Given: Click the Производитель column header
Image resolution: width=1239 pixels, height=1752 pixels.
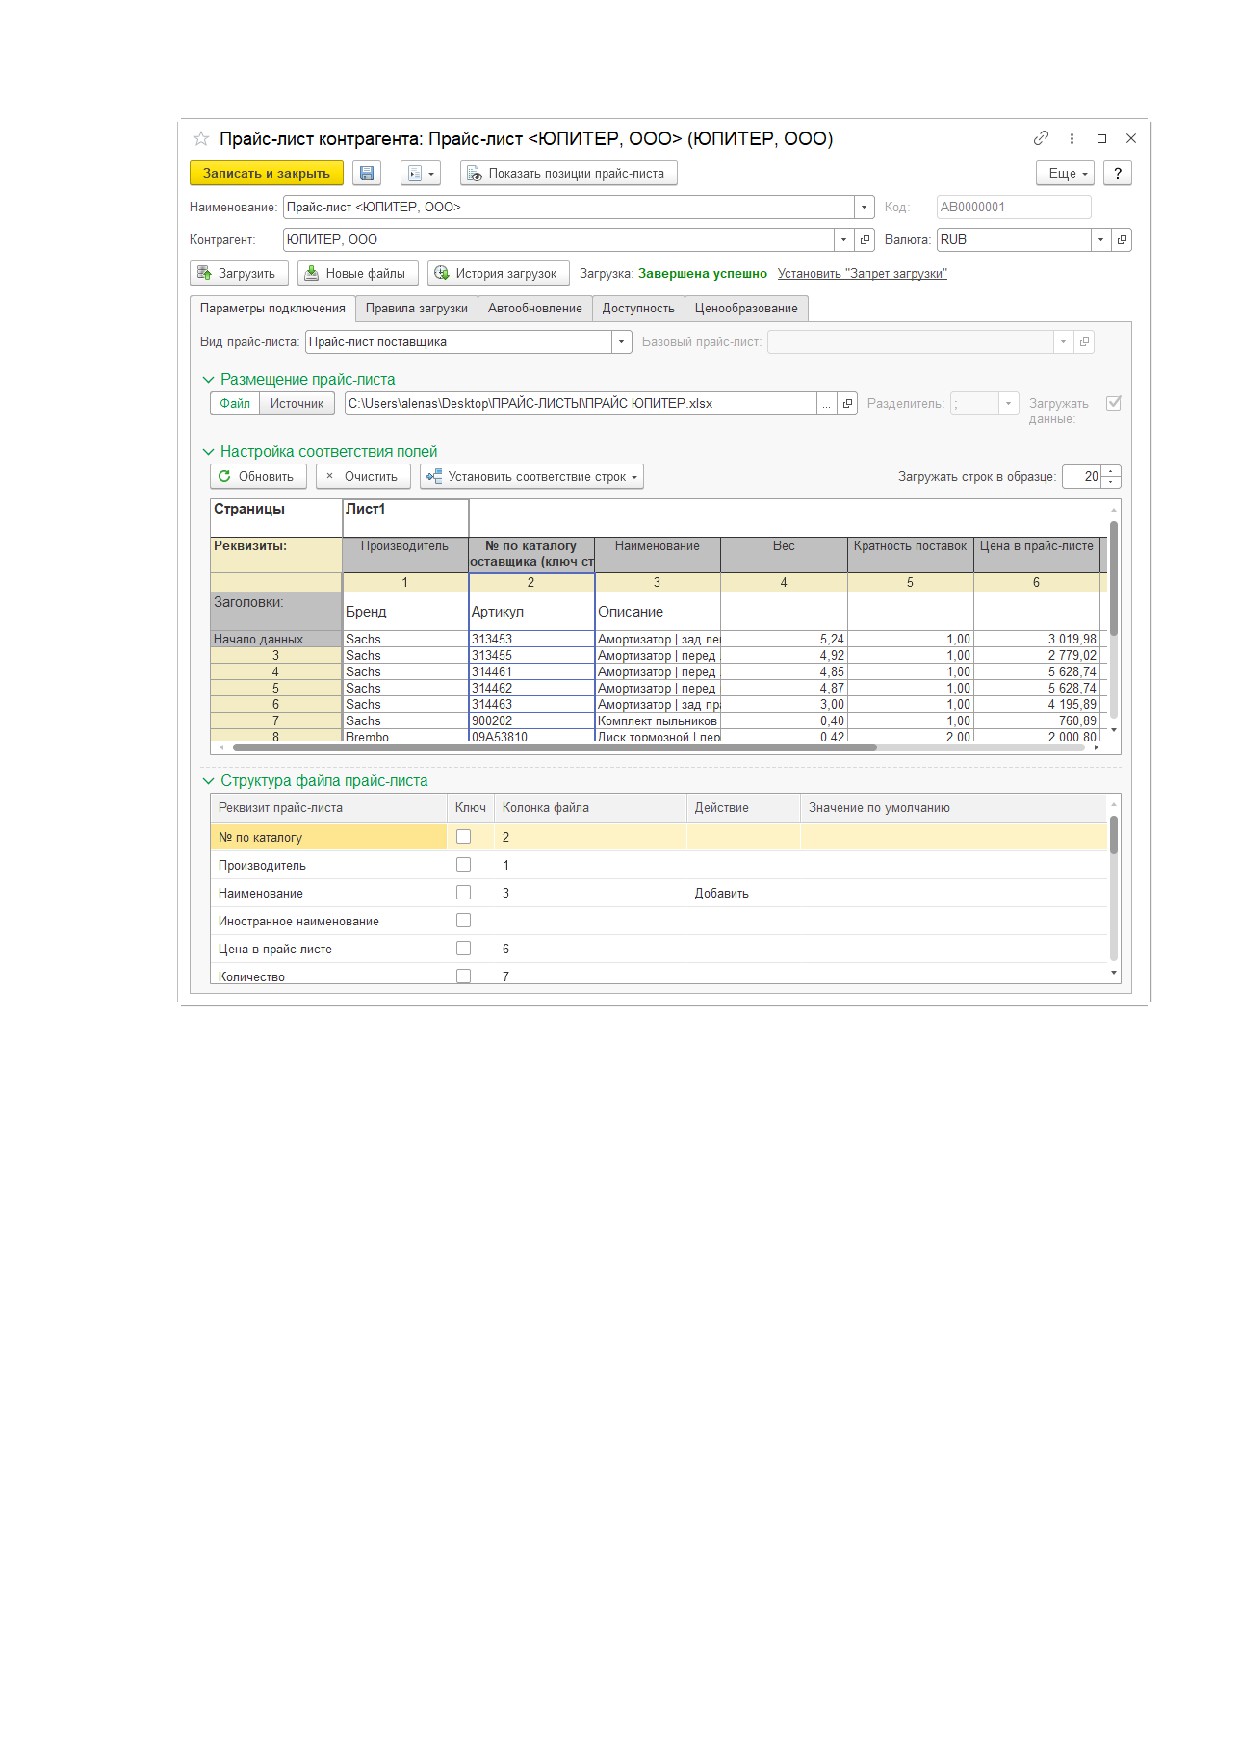Looking at the screenshot, I should [405, 554].
